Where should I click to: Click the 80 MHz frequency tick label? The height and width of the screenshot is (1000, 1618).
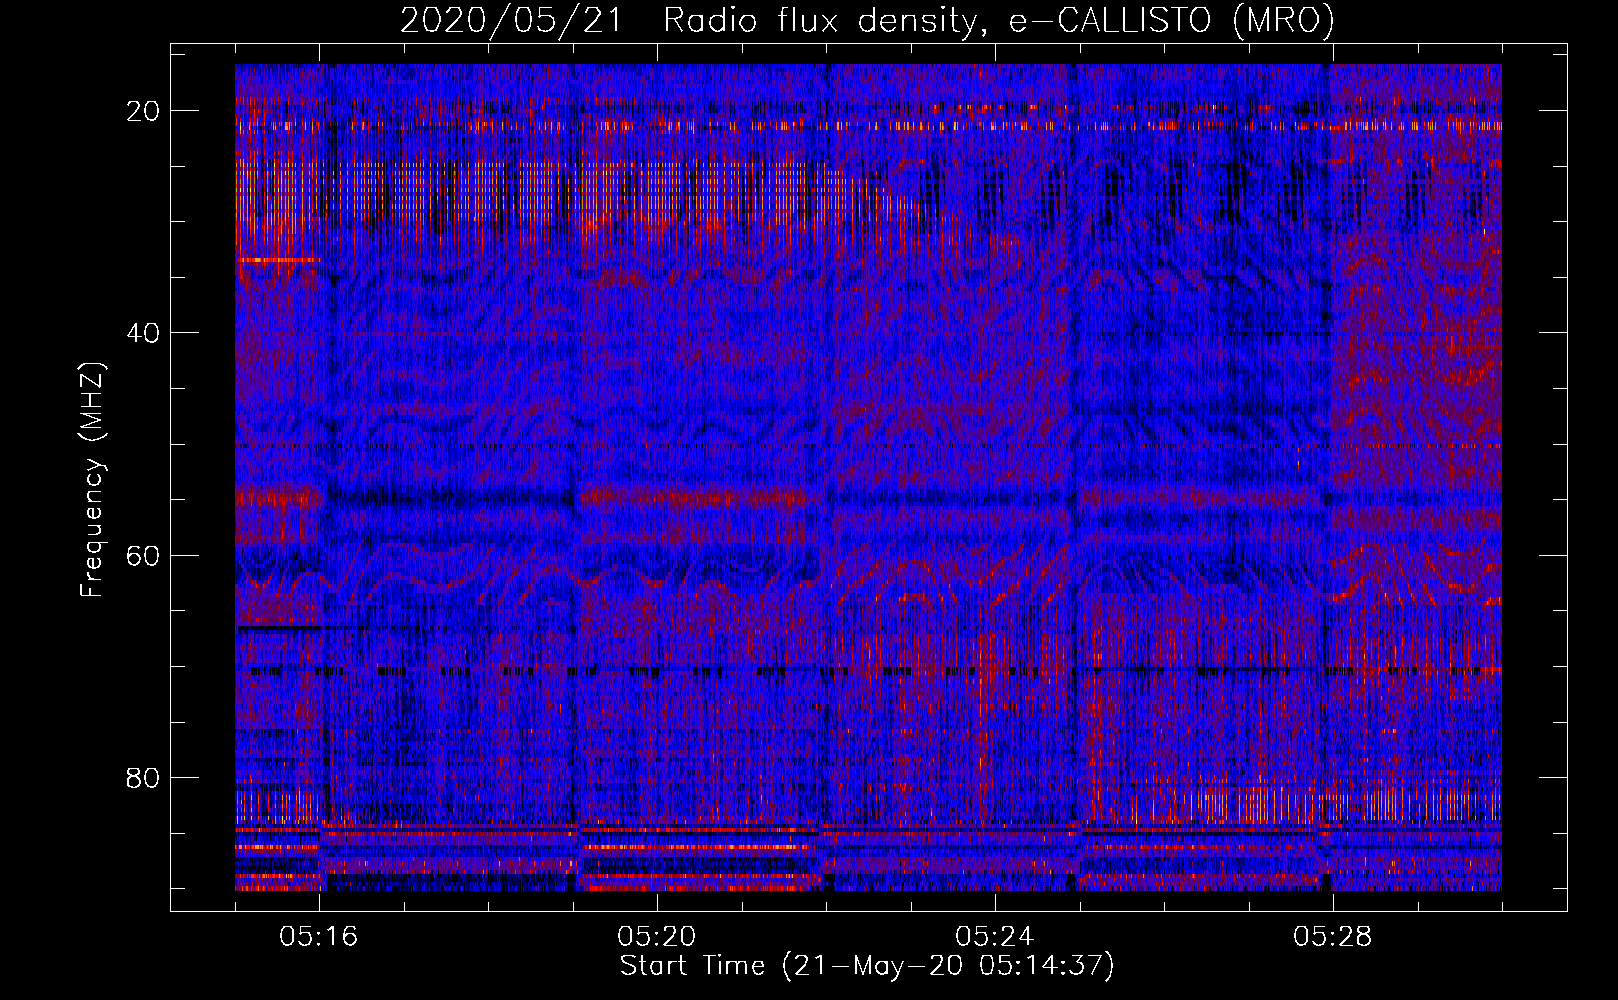144,777
